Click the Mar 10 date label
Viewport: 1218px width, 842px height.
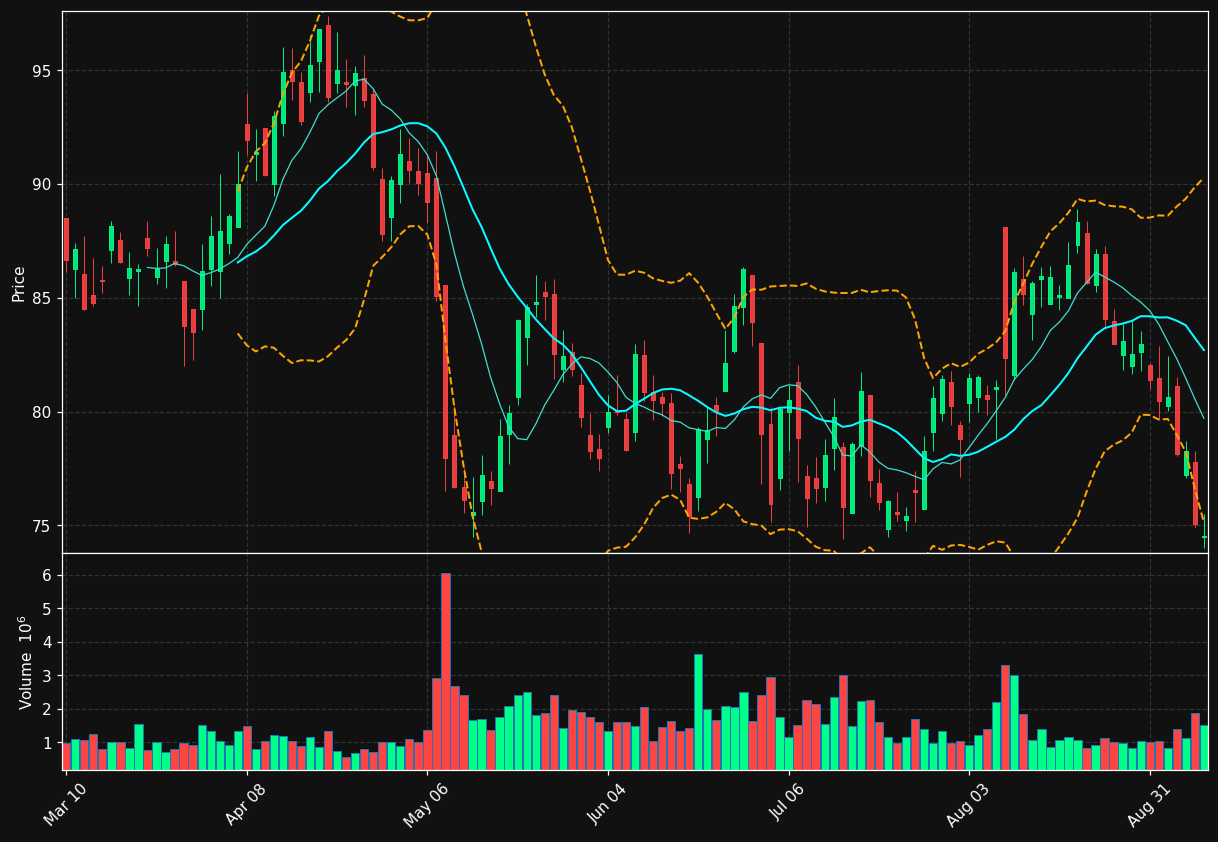(x=64, y=803)
